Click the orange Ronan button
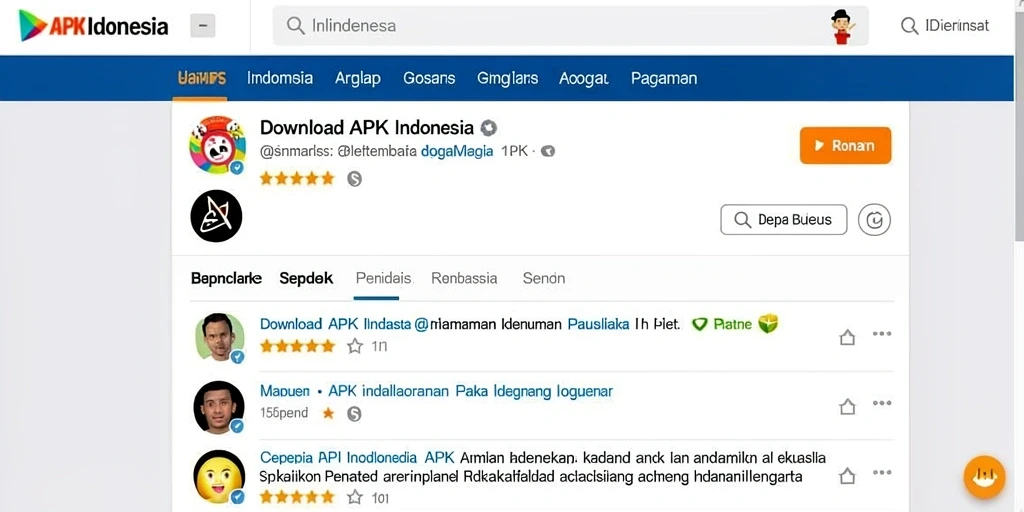Image resolution: width=1024 pixels, height=512 pixels. pyautogui.click(x=845, y=146)
